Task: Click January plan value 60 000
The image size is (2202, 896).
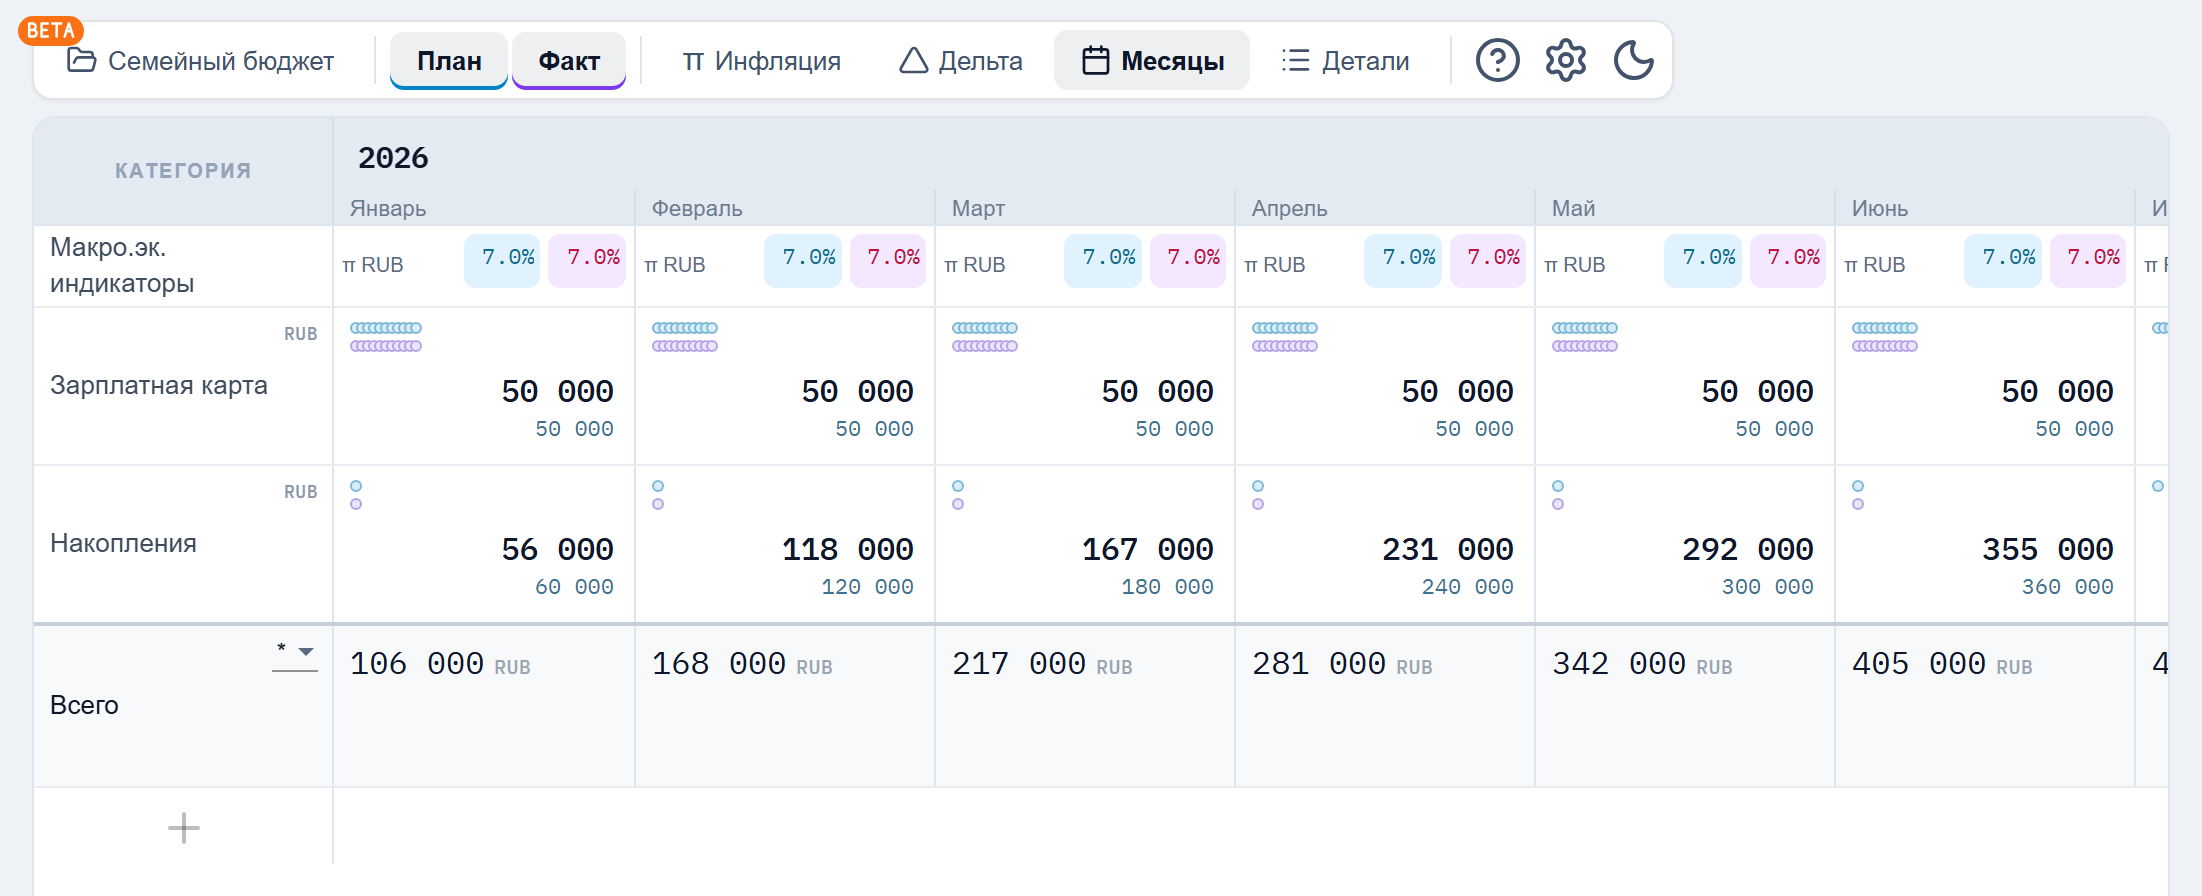Action: coord(574,587)
